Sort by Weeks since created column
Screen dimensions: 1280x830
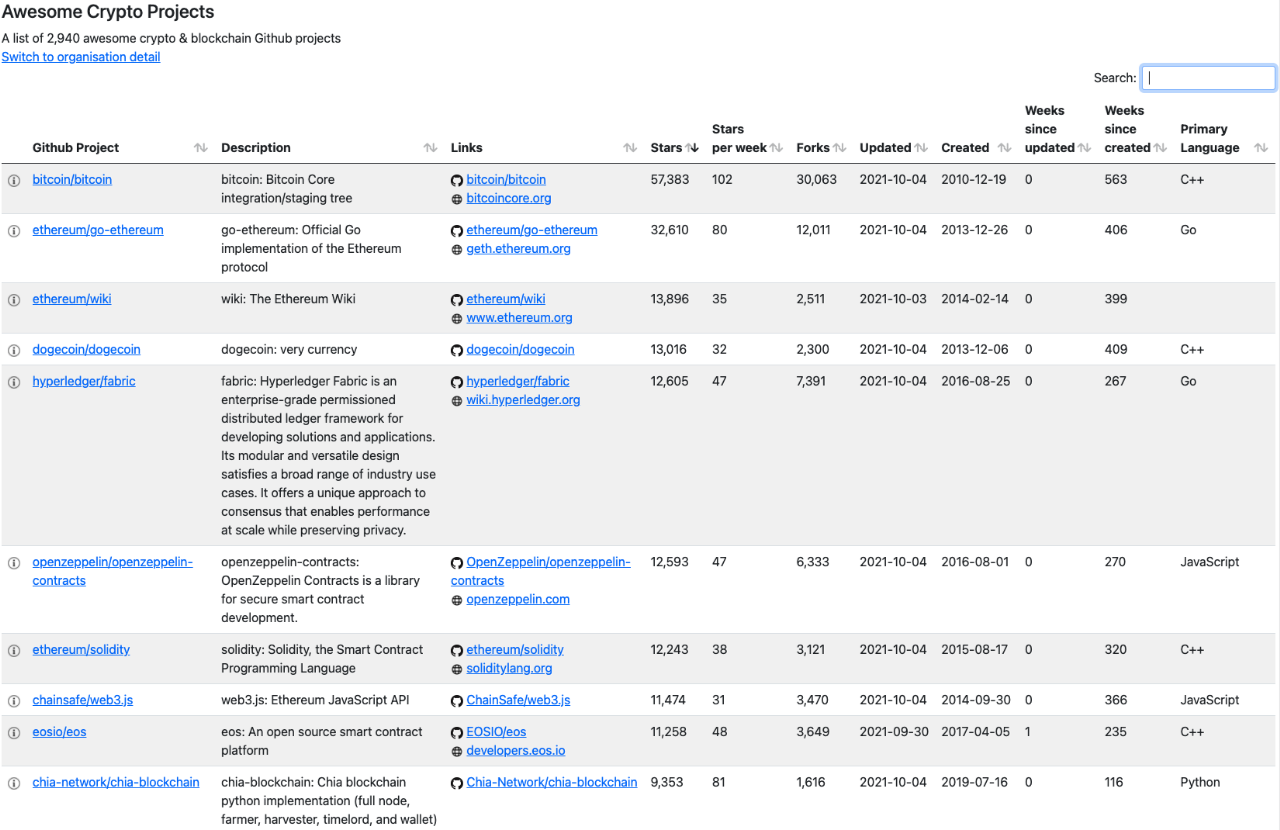(x=1160, y=148)
